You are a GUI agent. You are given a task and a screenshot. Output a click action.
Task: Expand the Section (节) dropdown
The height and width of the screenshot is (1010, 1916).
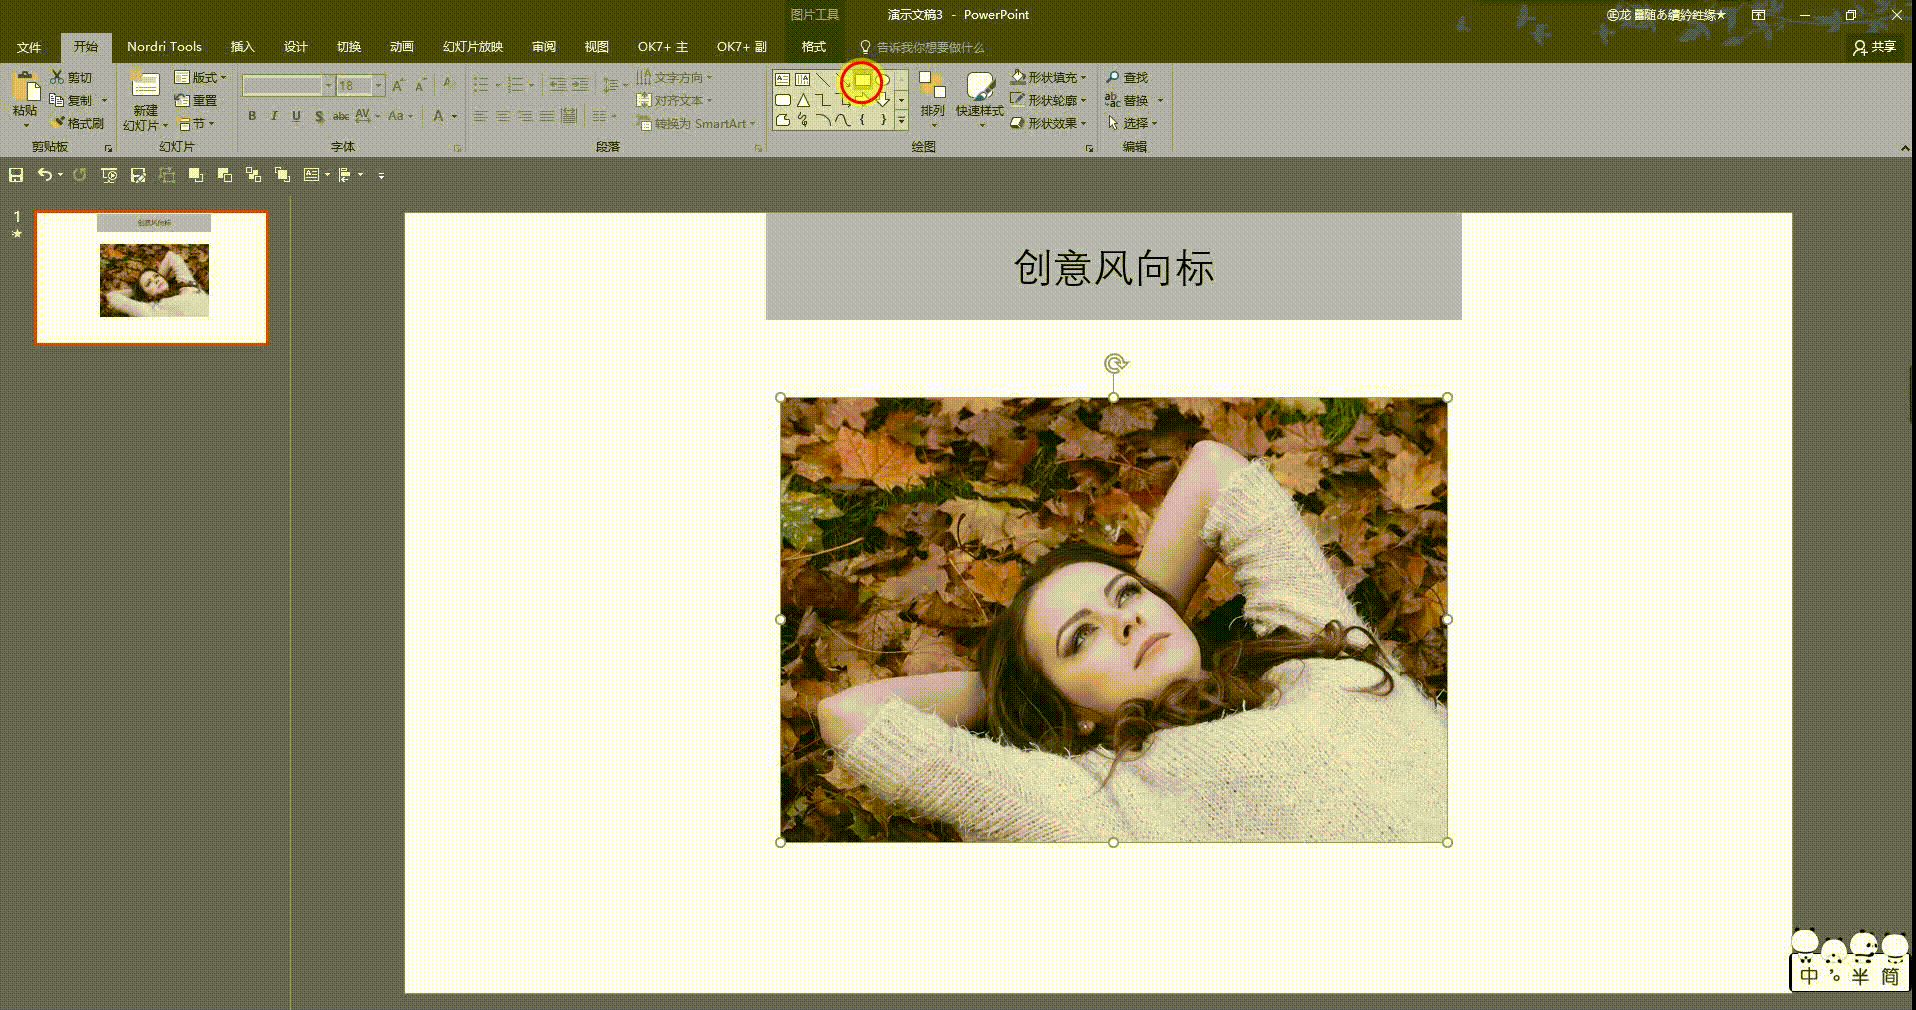(x=196, y=123)
